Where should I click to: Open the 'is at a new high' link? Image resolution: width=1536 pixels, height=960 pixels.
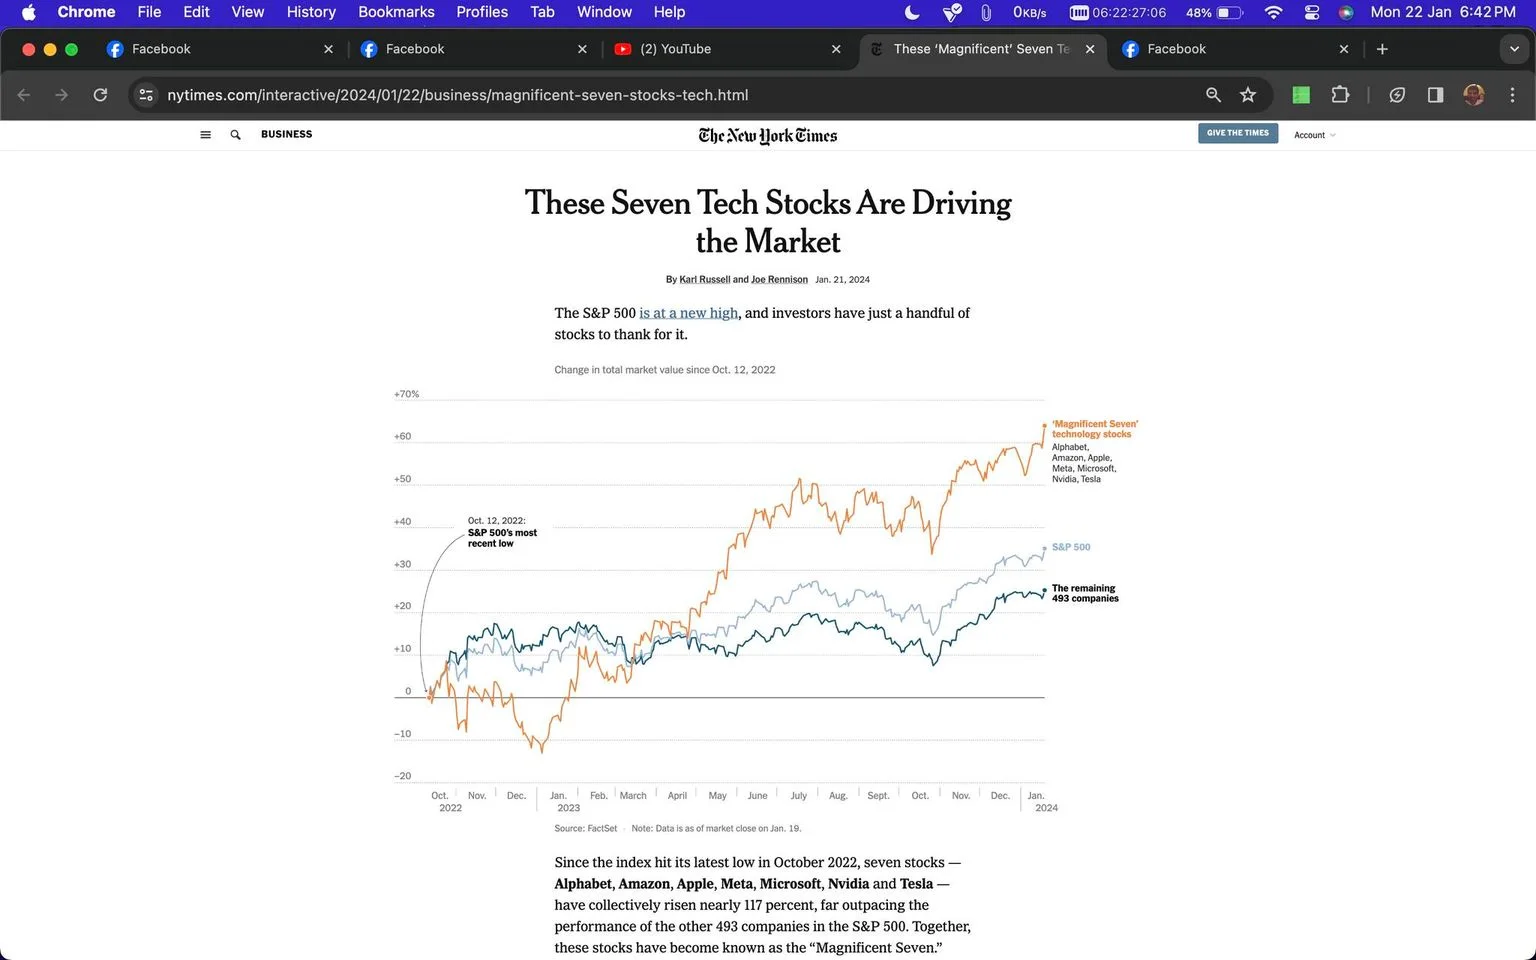click(689, 313)
